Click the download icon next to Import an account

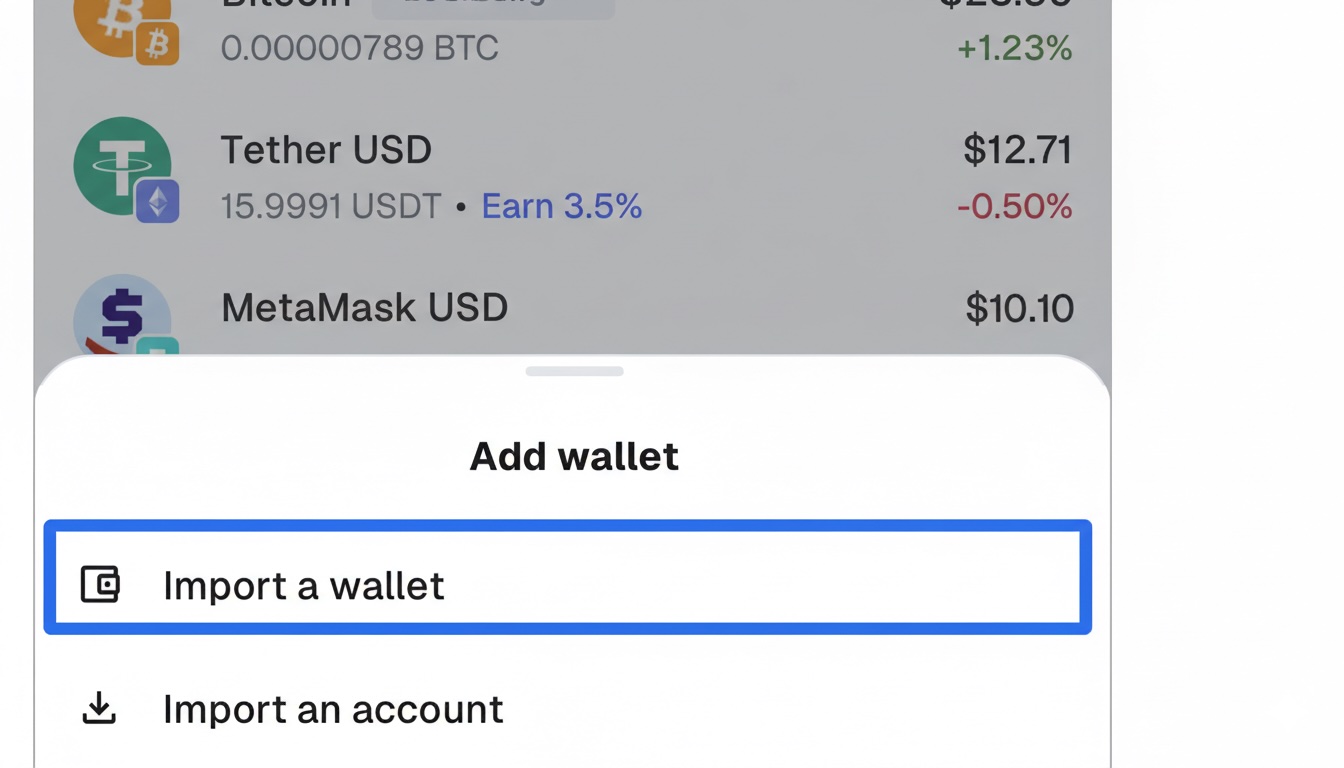pos(97,708)
